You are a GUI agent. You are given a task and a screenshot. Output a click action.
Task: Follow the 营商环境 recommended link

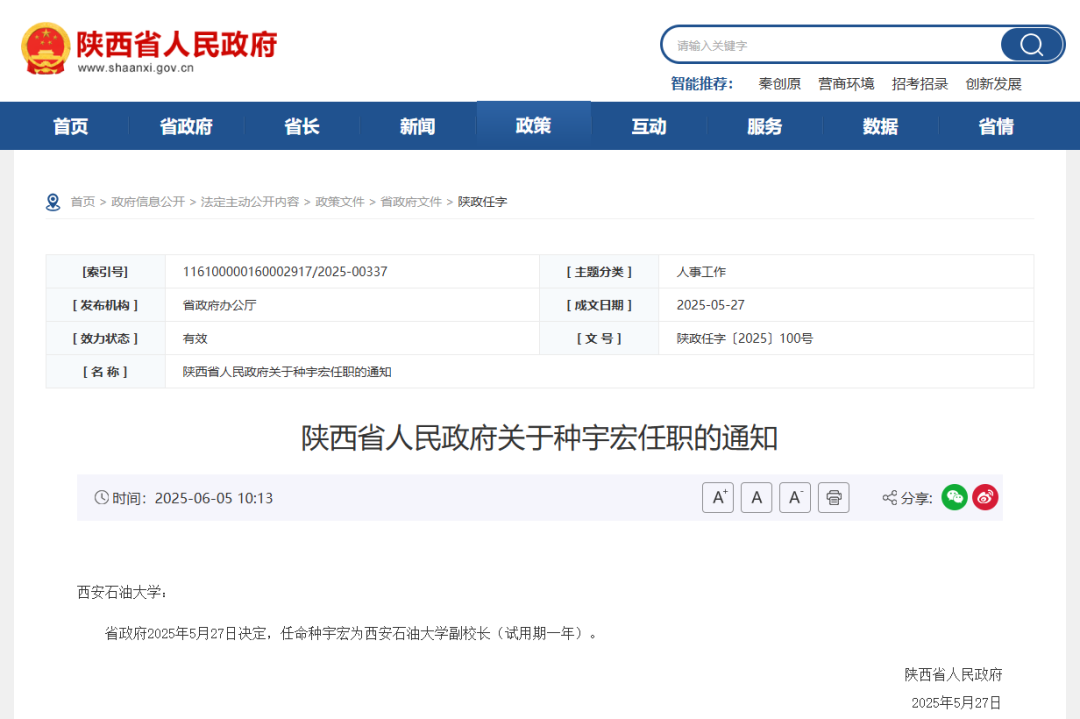[846, 84]
